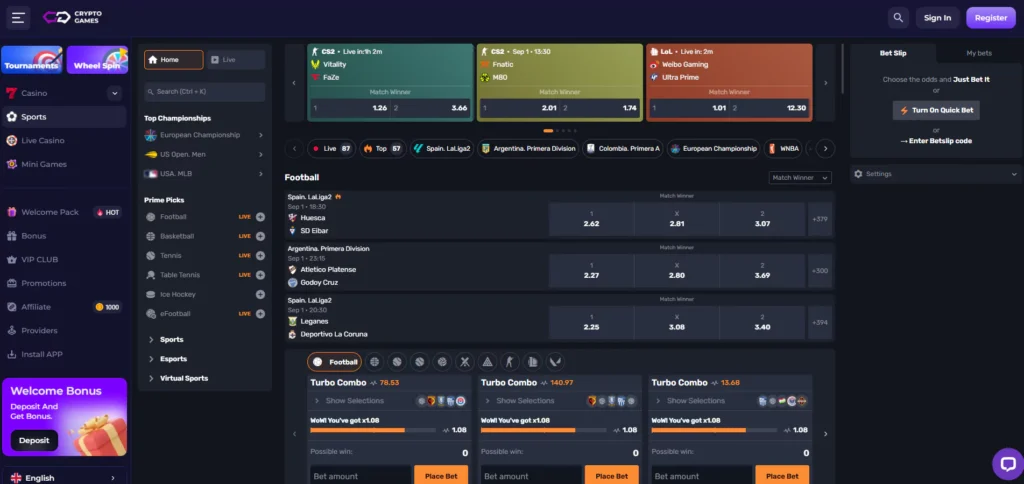The image size is (1024, 484).
Task: Click the plus icon beside Basketball
Action: [x=260, y=236]
